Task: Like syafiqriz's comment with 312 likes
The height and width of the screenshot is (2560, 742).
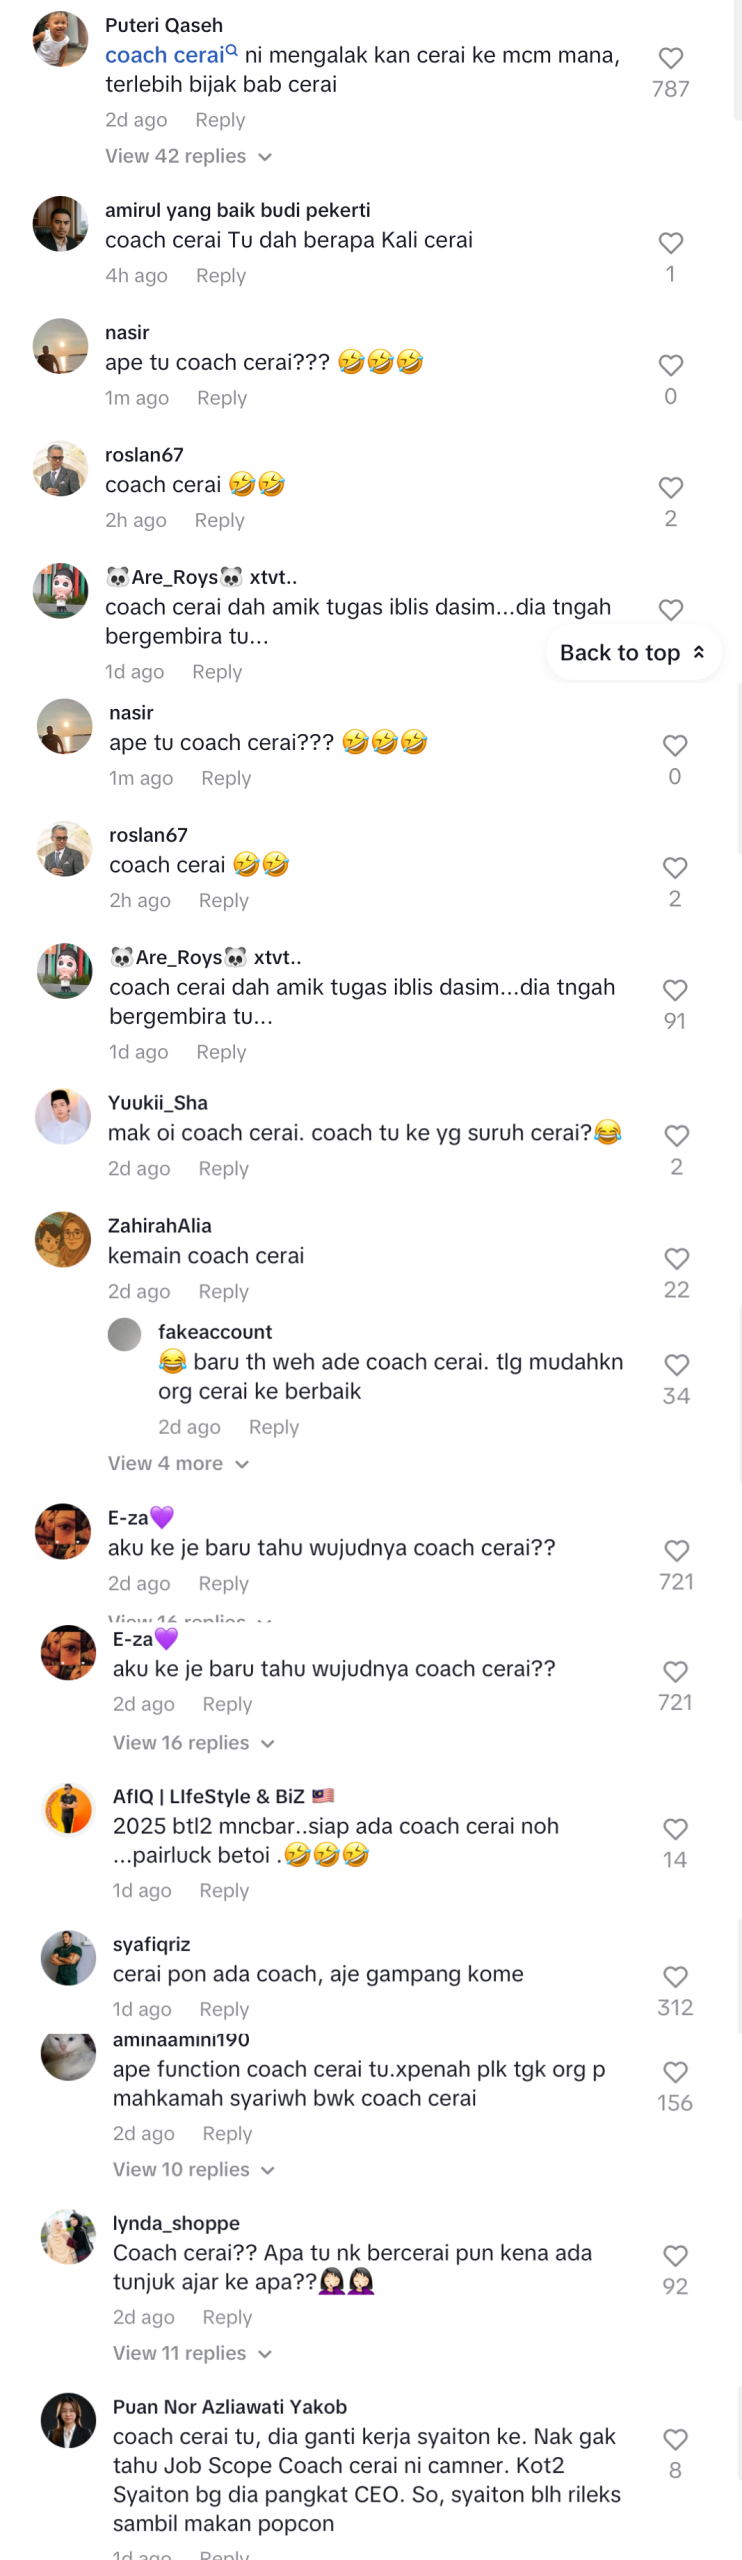Action: 675,1976
